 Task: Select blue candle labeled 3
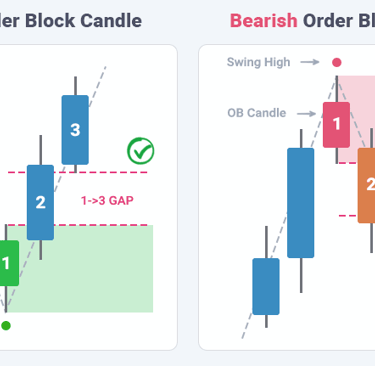[75, 130]
